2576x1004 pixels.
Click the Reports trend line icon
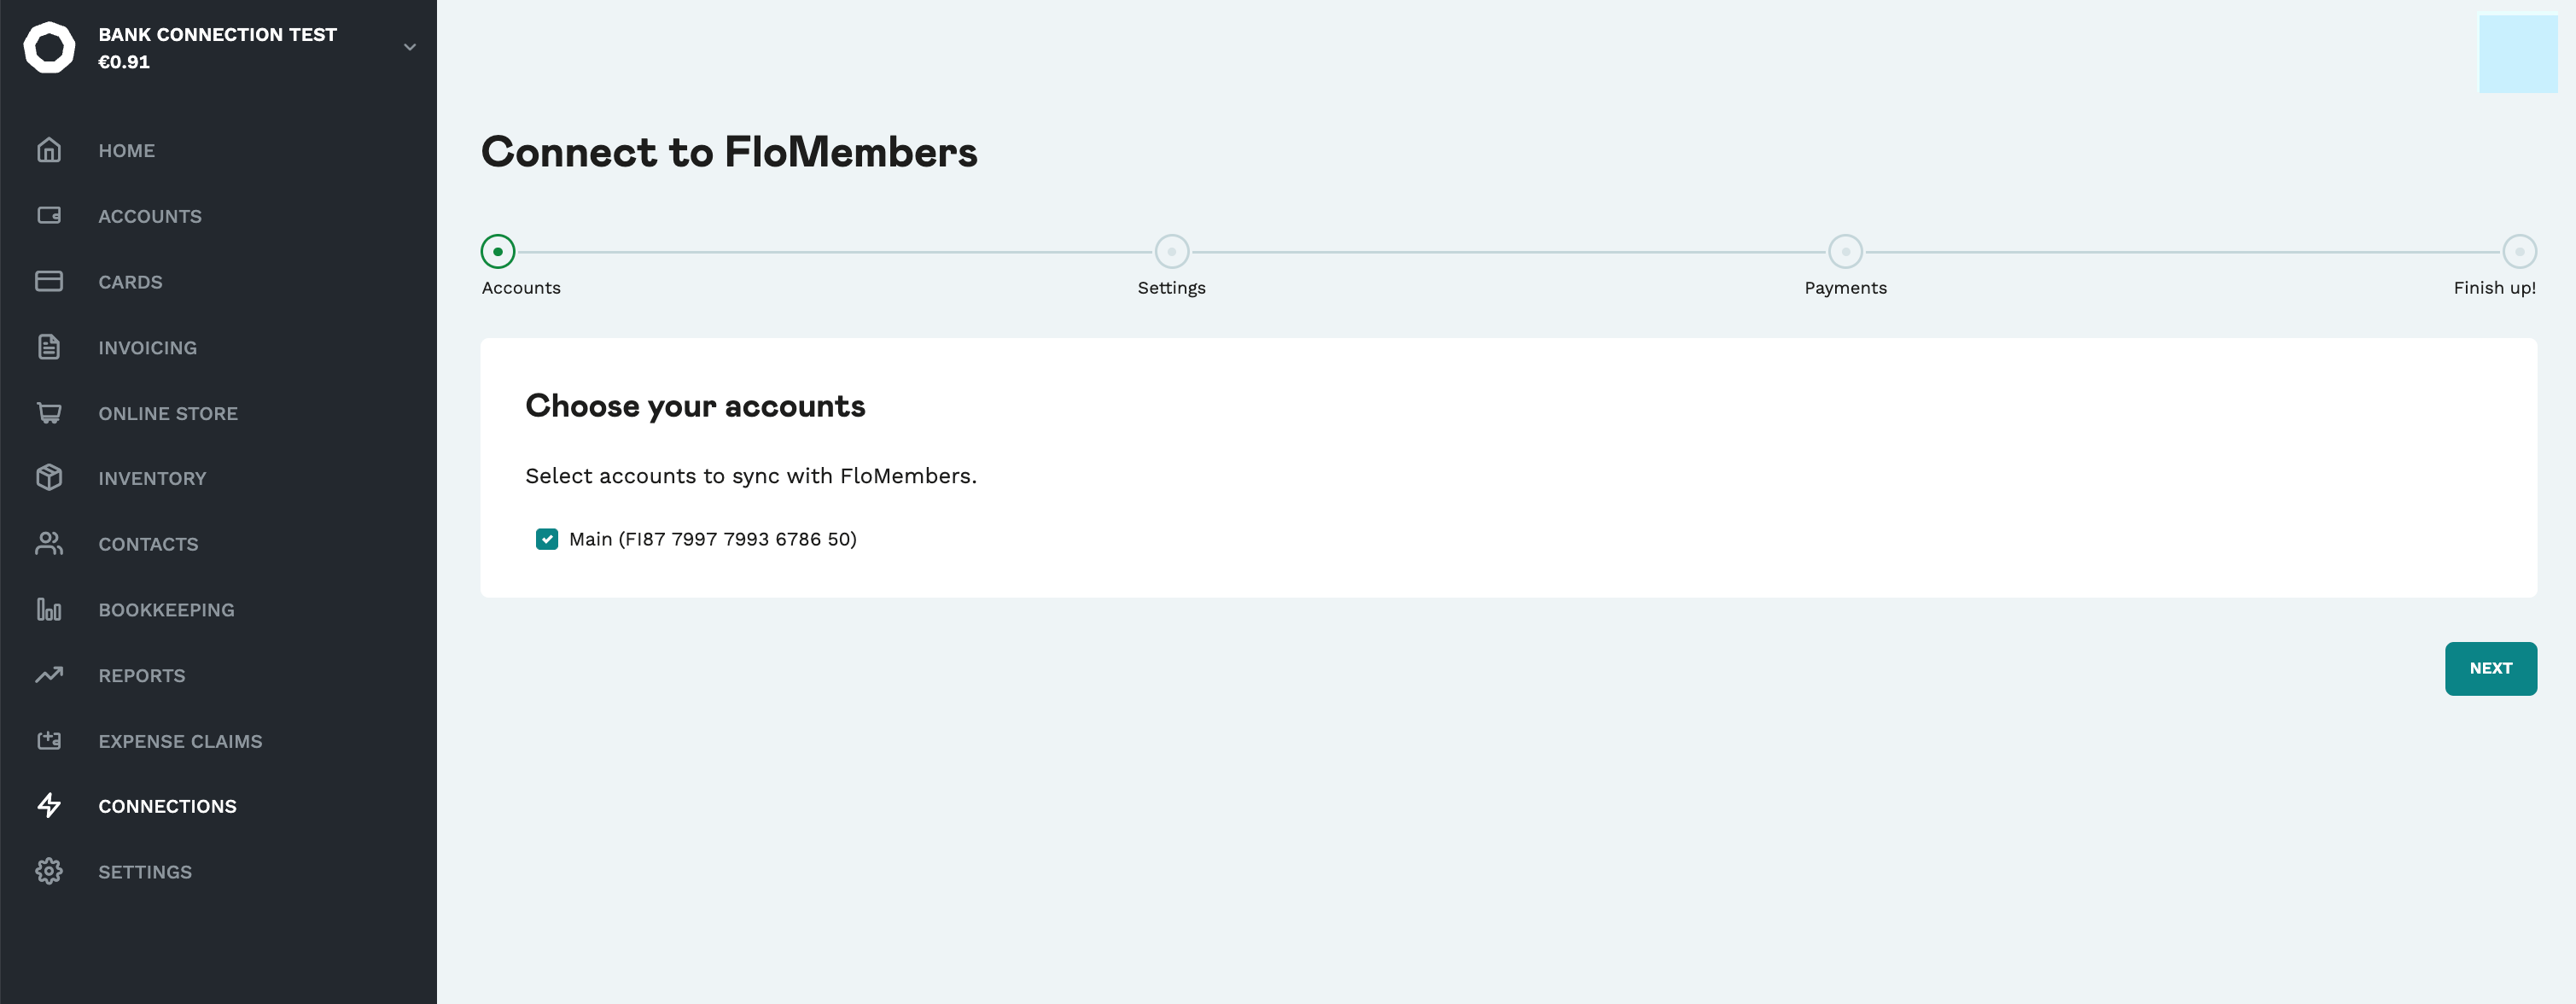point(49,675)
